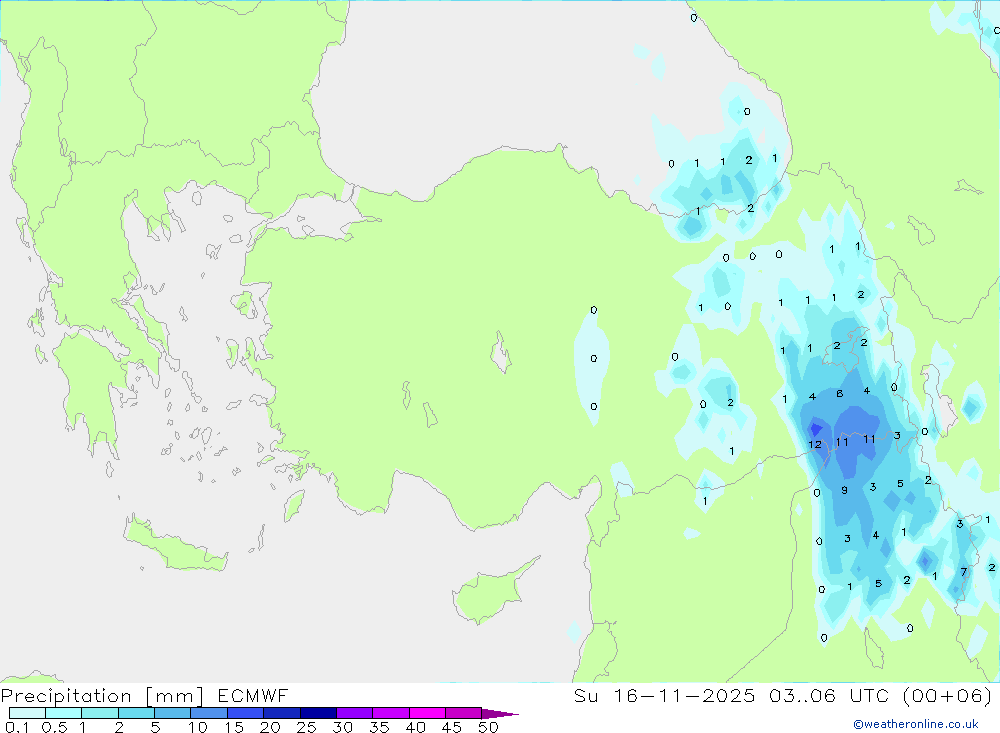Click the 'Su 16-11-2025 03..06 UTC (00+06)' timestamp

click(783, 695)
